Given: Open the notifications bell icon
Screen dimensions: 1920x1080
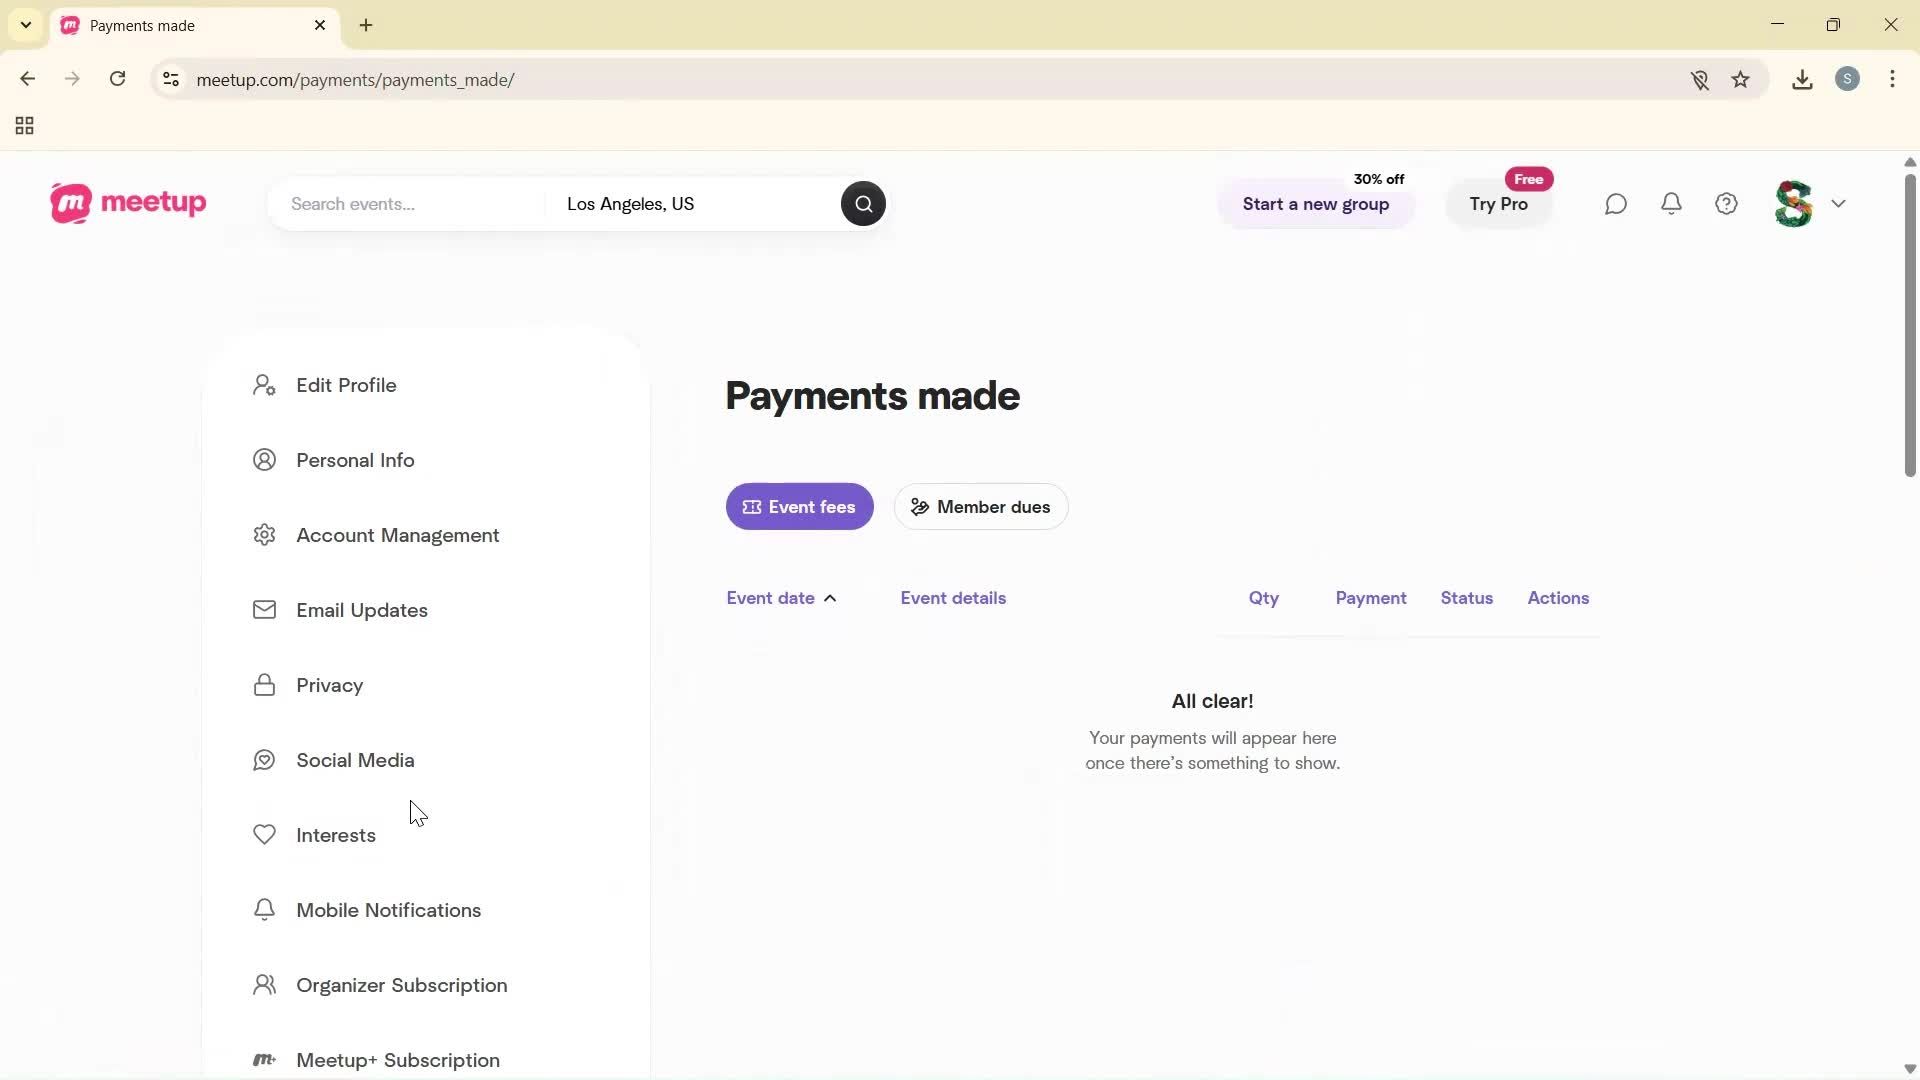Looking at the screenshot, I should (x=1671, y=204).
